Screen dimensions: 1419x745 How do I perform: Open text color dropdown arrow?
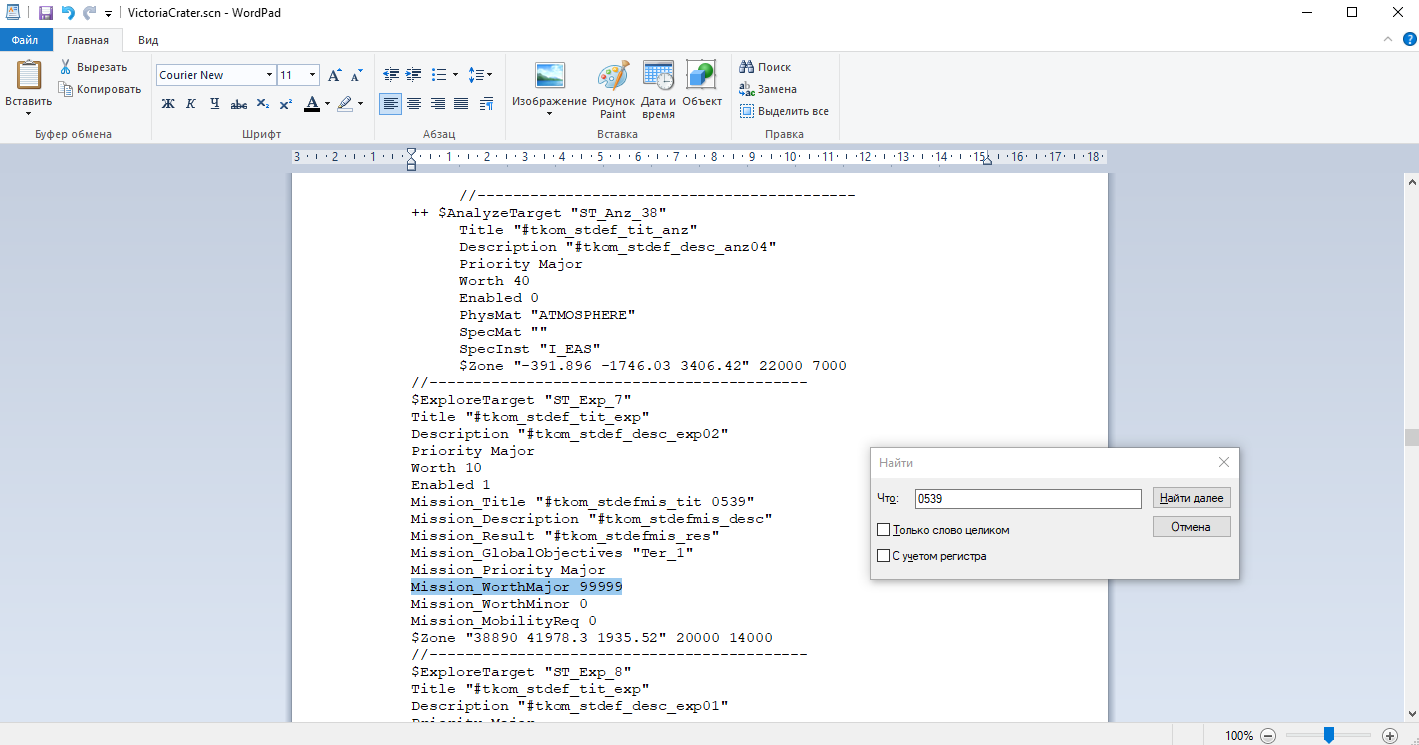coord(327,103)
